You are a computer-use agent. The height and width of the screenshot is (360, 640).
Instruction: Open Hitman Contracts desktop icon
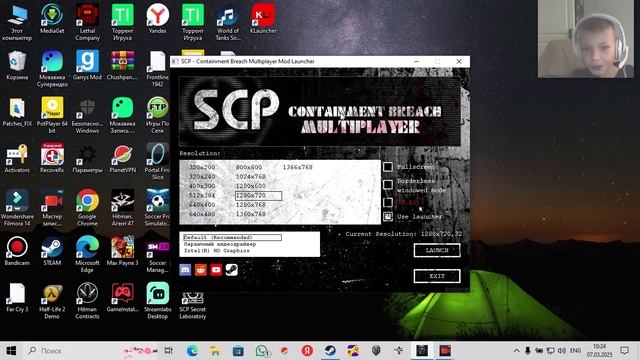tap(87, 301)
